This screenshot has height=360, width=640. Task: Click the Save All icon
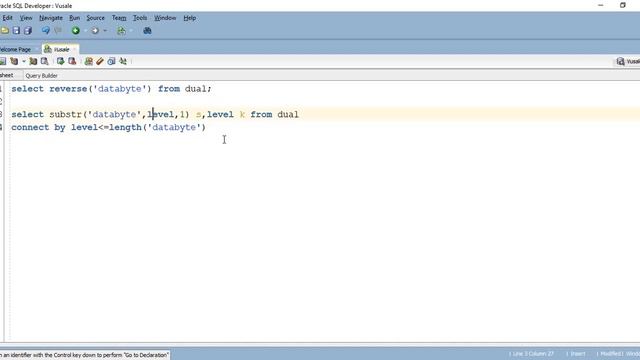(x=28, y=31)
